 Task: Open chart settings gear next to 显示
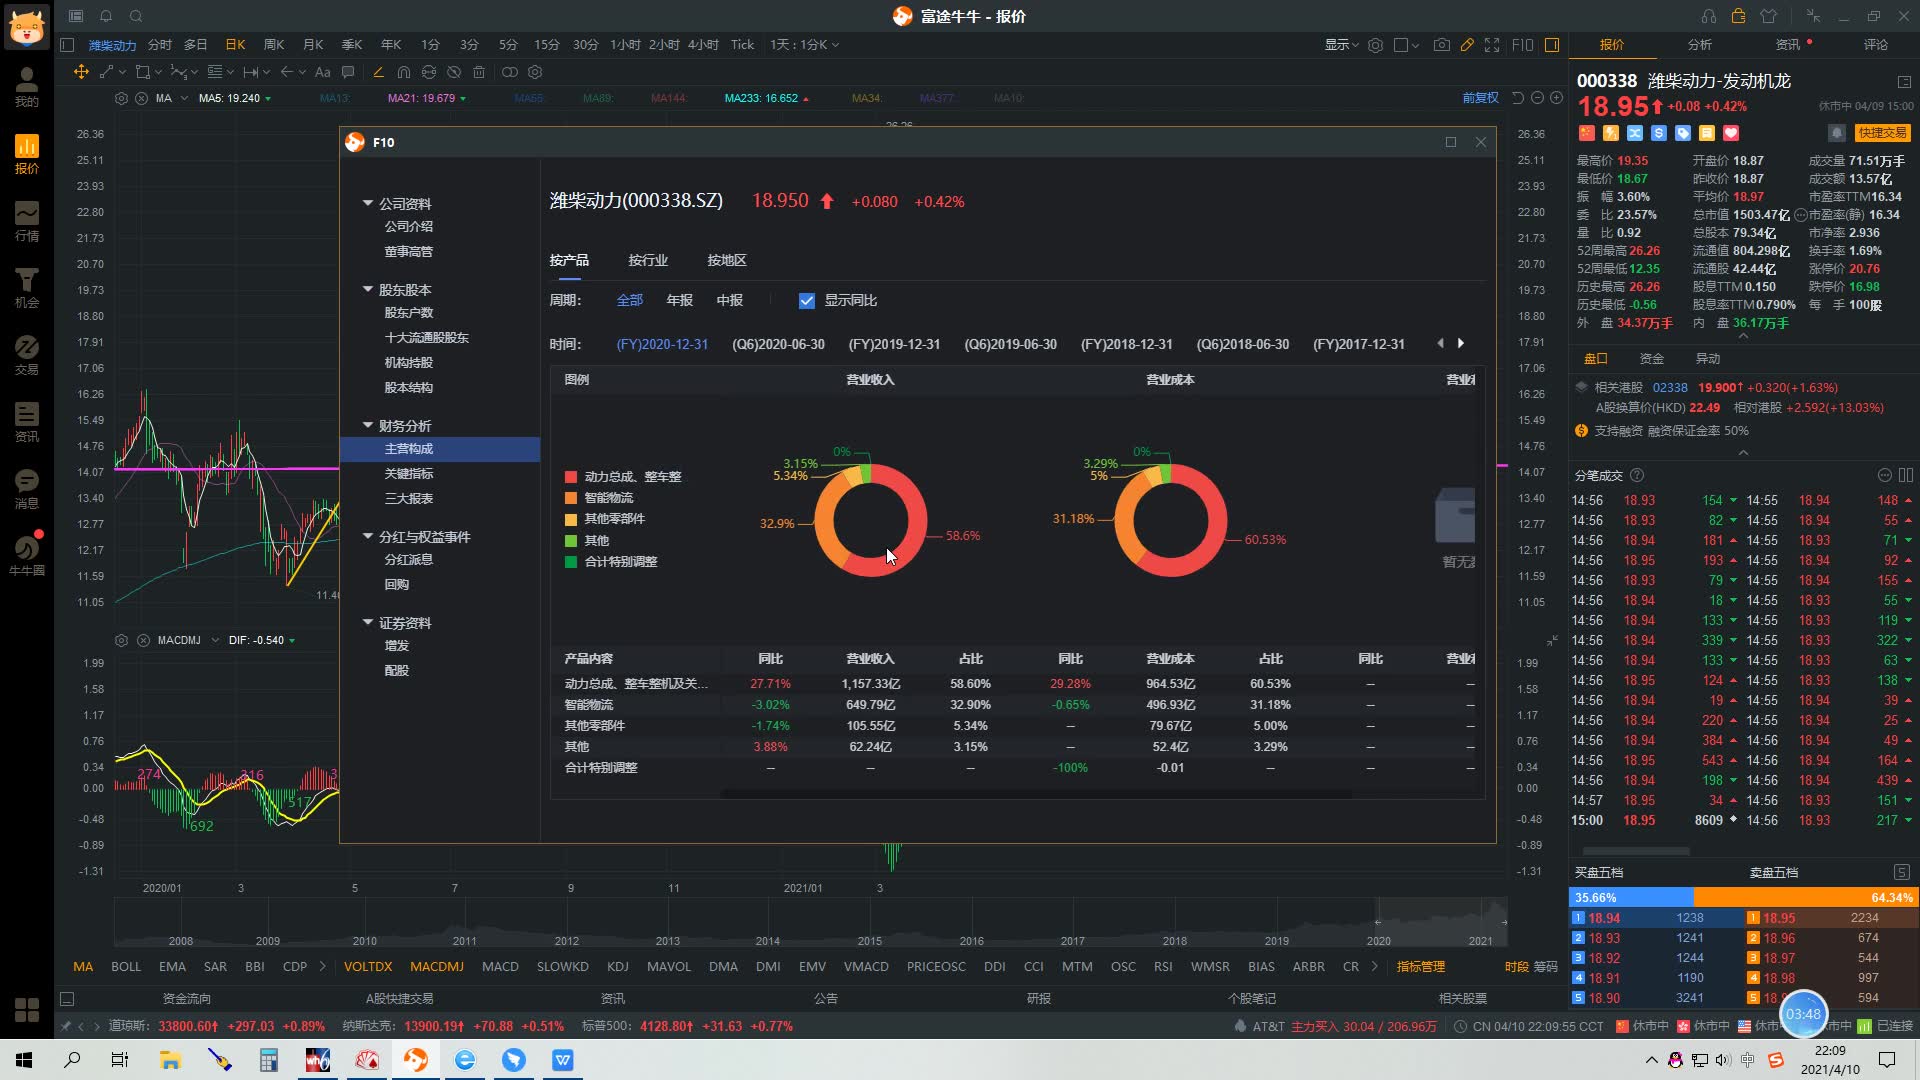tap(1376, 45)
